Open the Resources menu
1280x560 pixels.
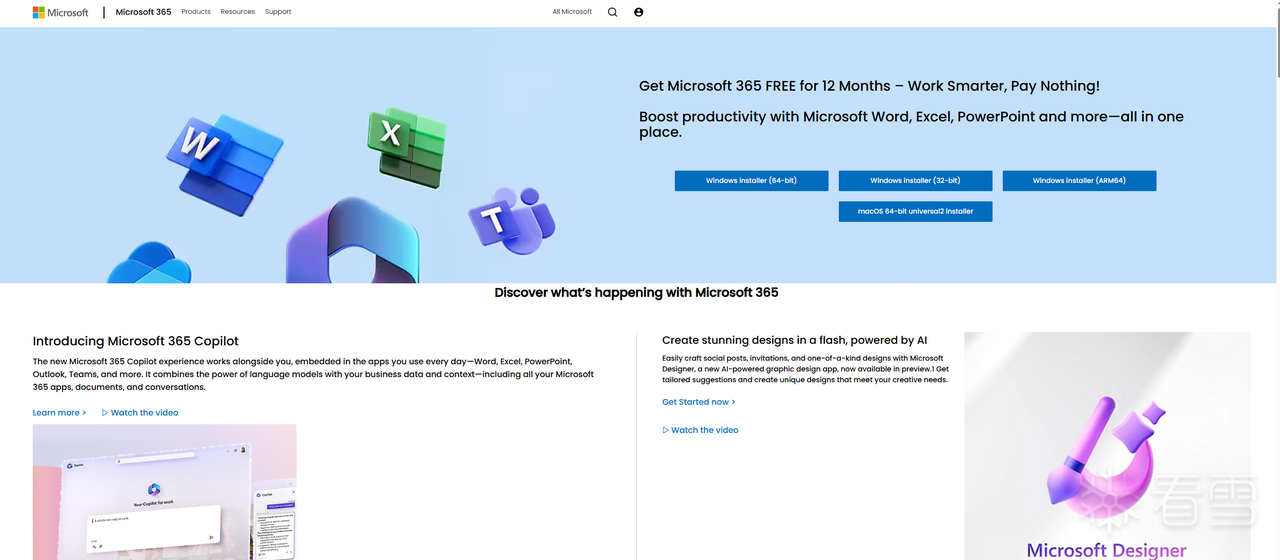point(238,12)
